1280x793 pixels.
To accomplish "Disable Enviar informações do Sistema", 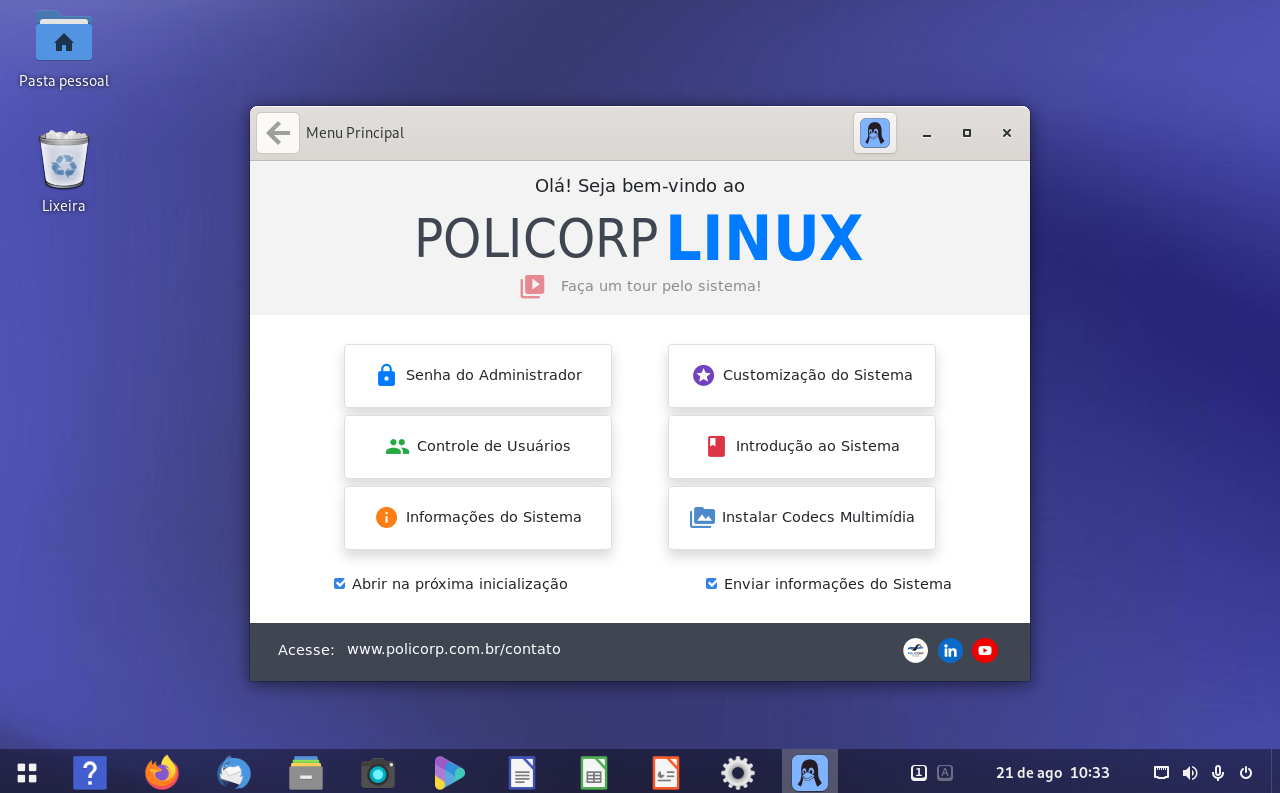I will click(711, 583).
